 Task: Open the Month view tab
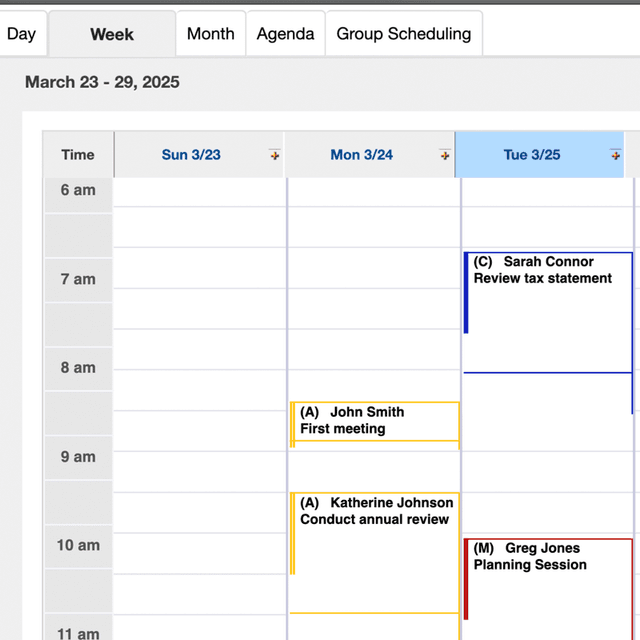tap(211, 34)
